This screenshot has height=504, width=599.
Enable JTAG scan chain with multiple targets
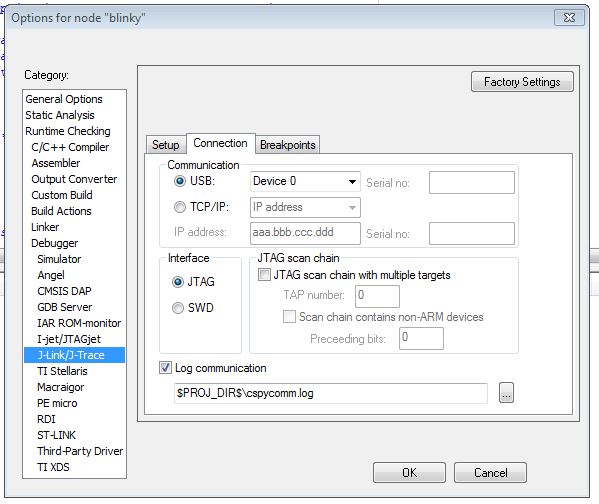pyautogui.click(x=264, y=274)
